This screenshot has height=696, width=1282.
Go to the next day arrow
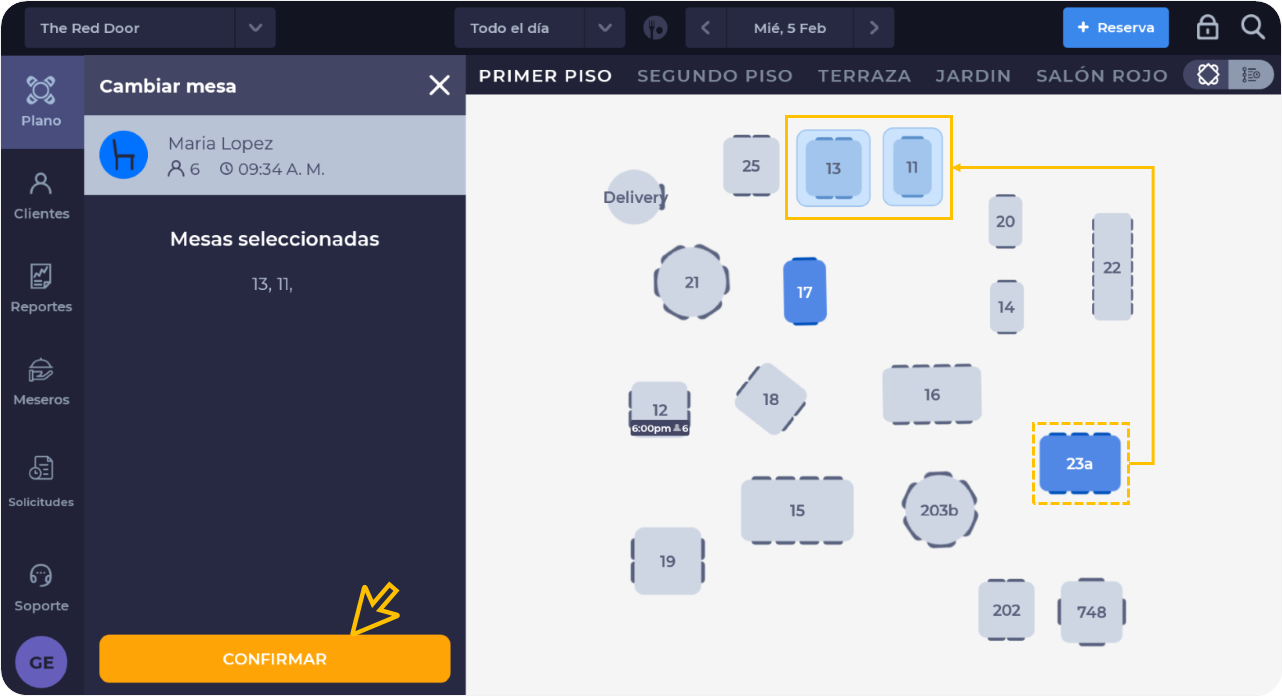[x=874, y=28]
